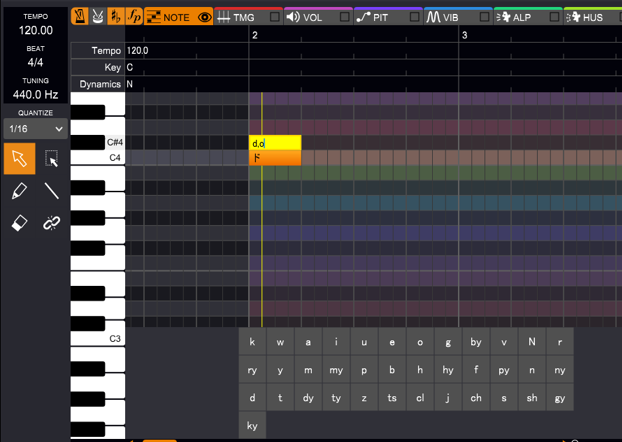Toggle the dynamics fp icon
Screen dimensions: 622x442
click(134, 17)
